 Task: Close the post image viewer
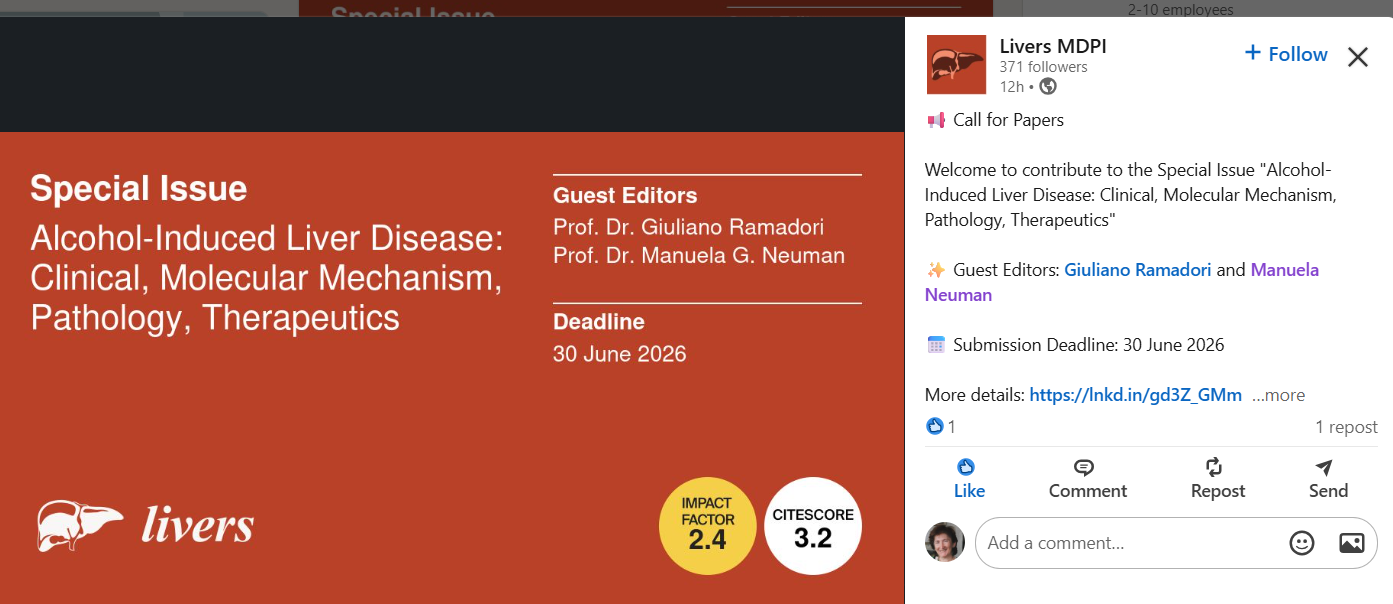1357,57
